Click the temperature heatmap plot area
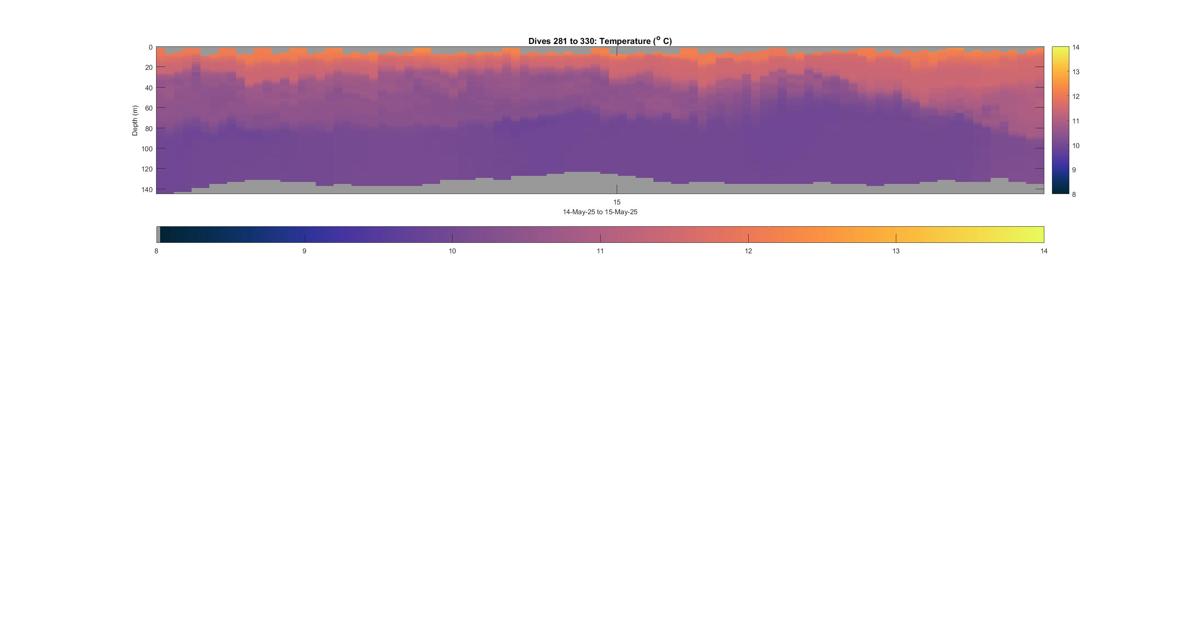 click(600, 120)
